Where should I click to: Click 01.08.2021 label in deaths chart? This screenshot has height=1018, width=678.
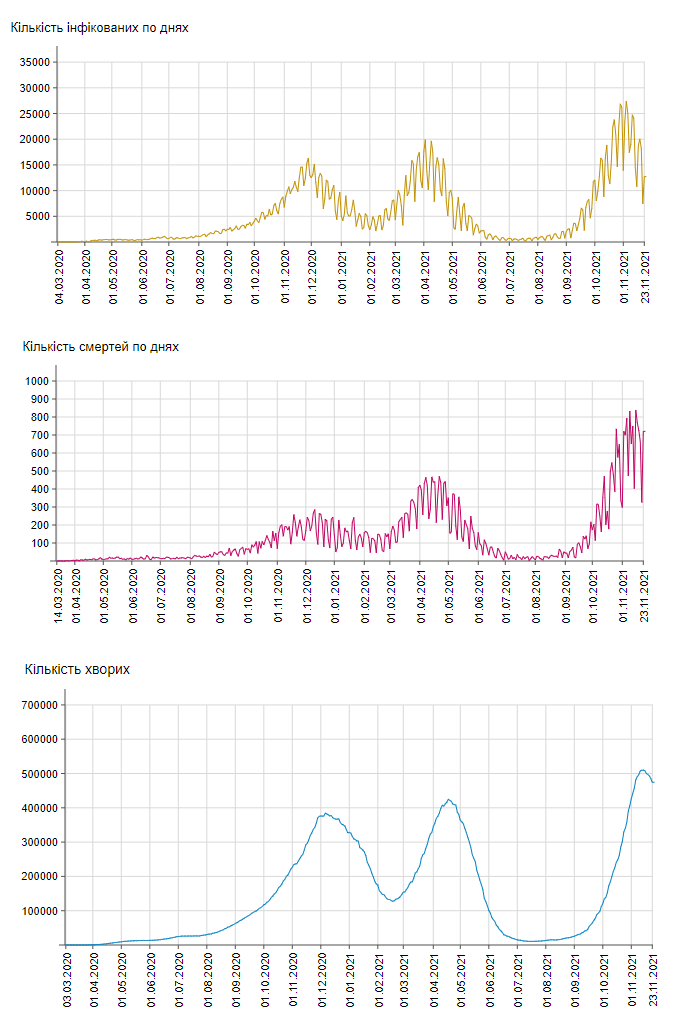[536, 596]
